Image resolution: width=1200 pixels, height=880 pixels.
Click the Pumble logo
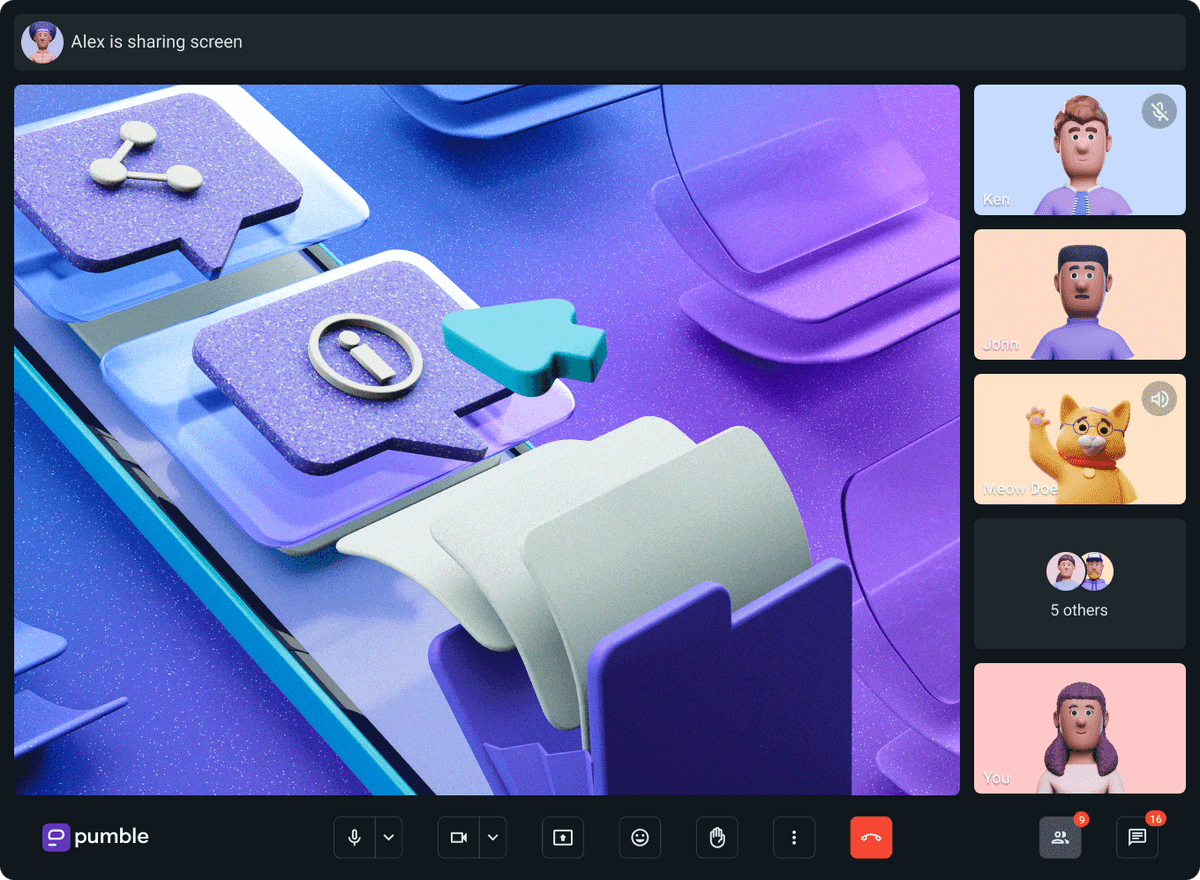point(96,837)
